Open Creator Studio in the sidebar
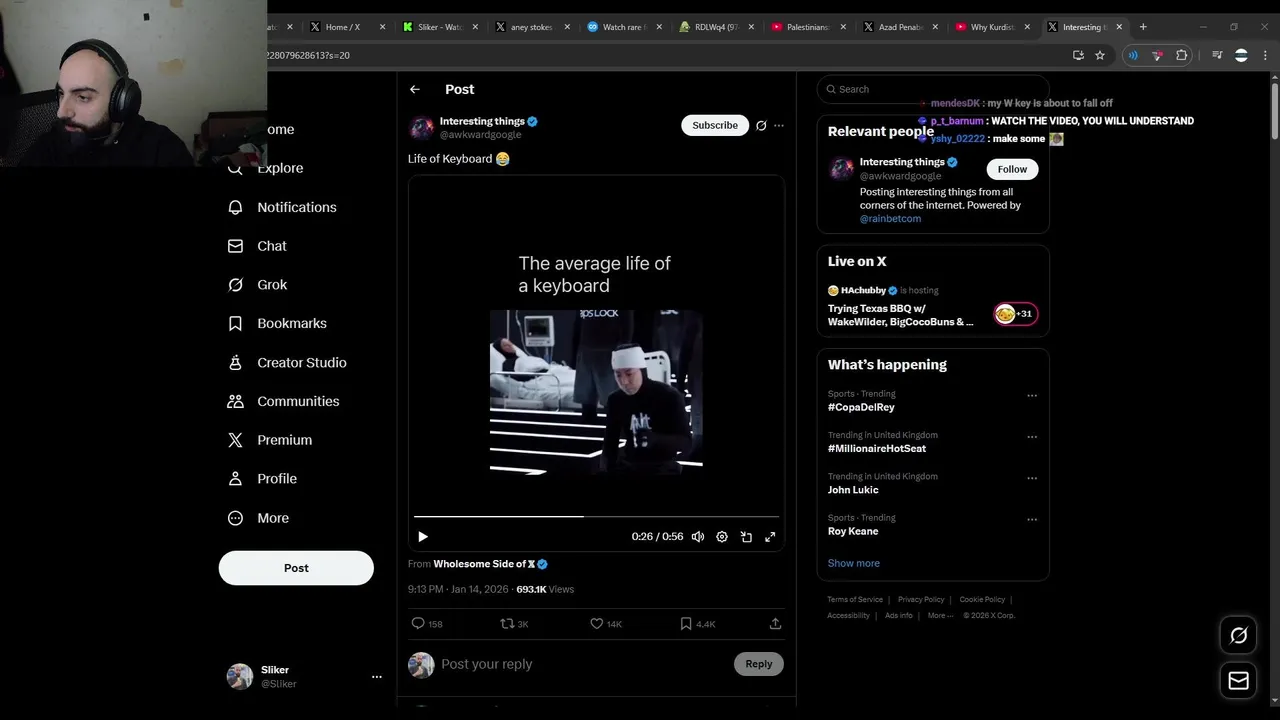 [287, 362]
